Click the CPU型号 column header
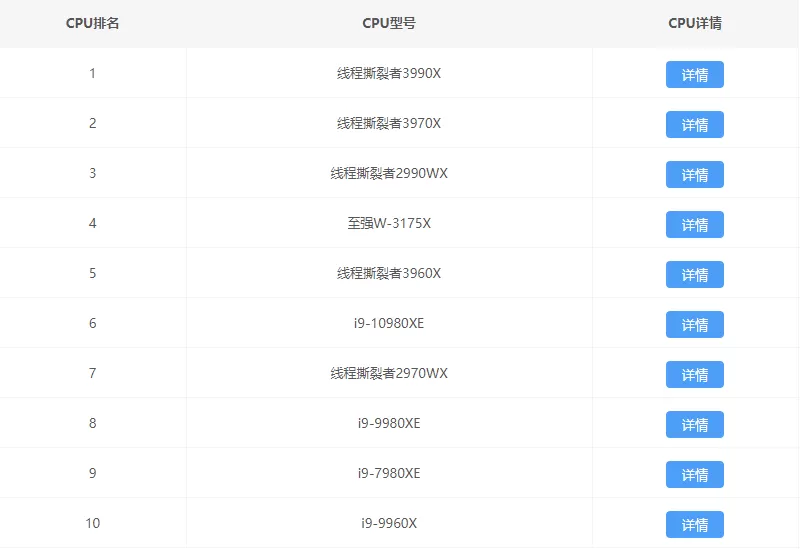802x549 pixels. (x=389, y=23)
